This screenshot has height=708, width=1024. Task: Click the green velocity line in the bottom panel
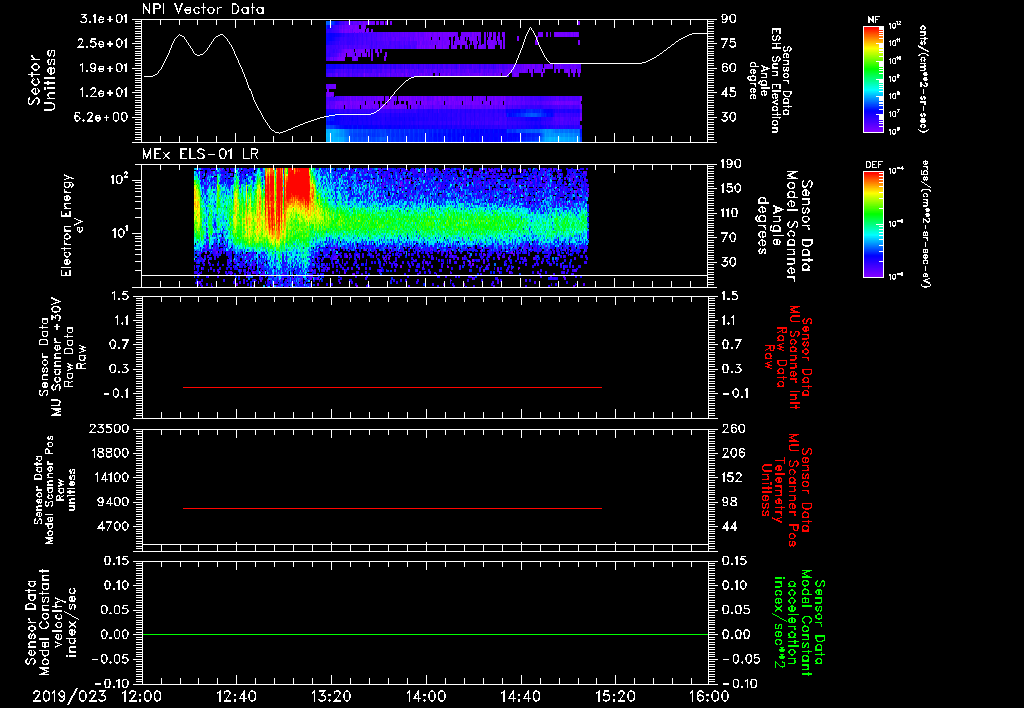[425, 634]
